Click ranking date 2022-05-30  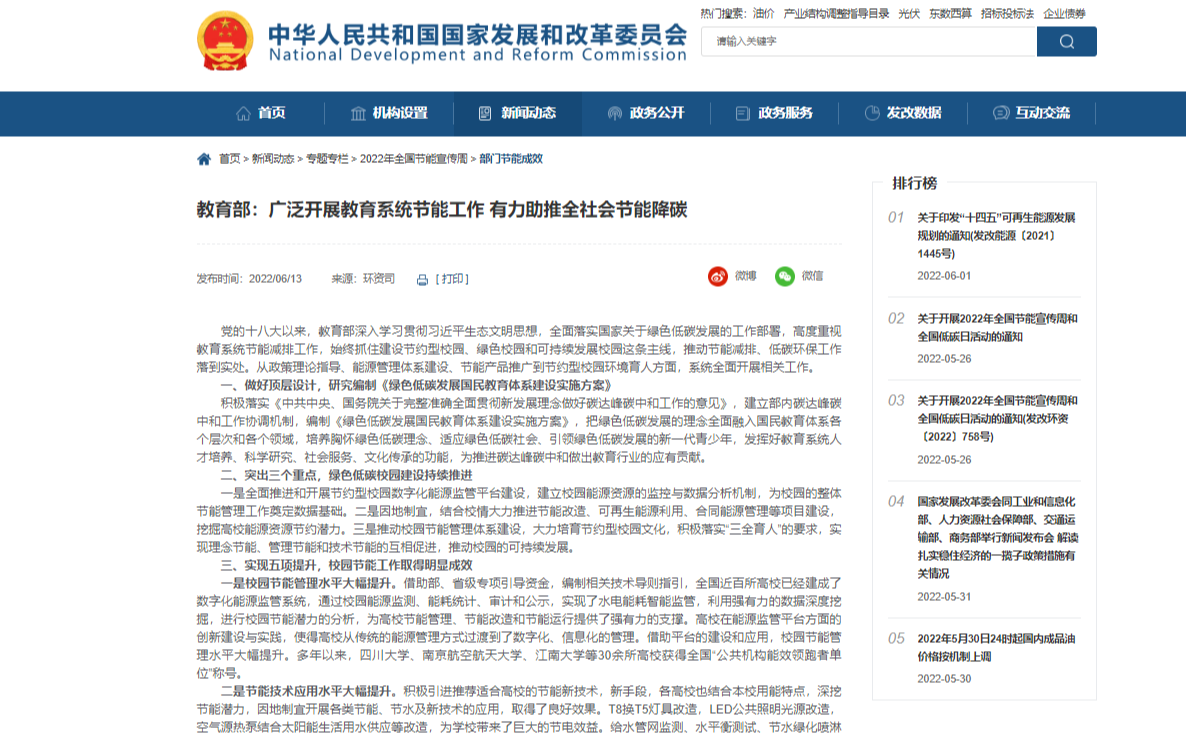(x=944, y=679)
